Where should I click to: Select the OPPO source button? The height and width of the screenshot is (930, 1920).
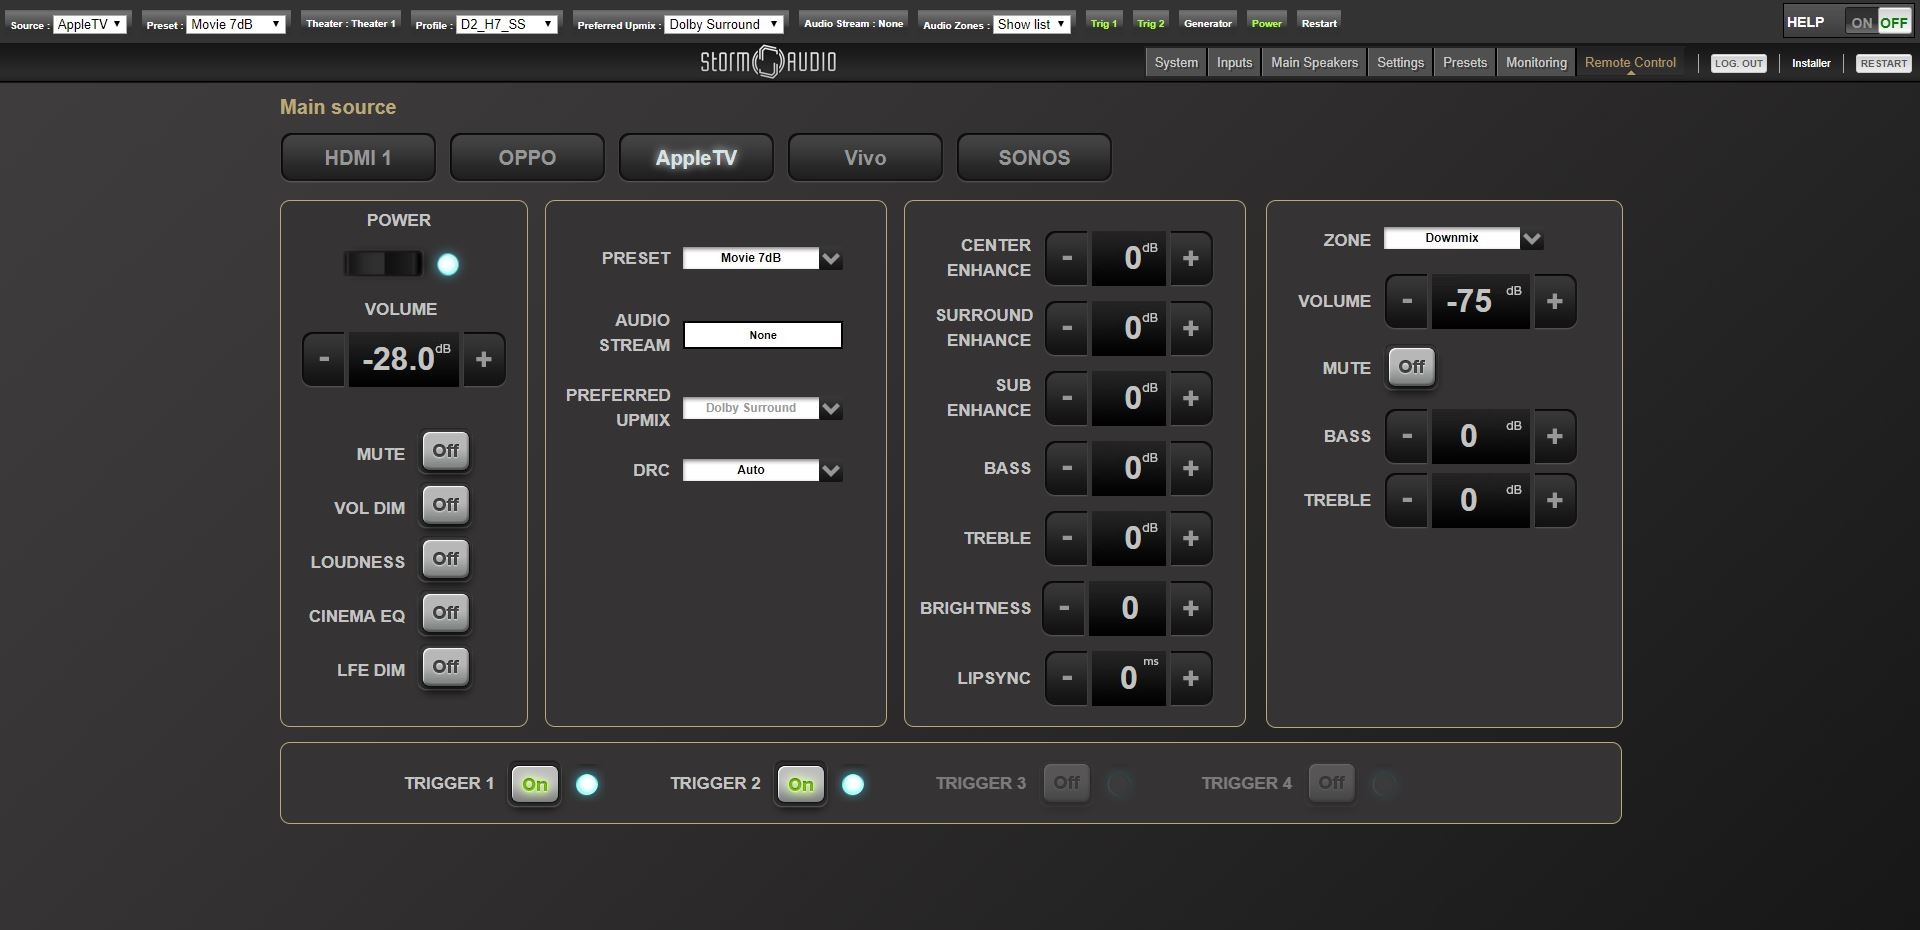tap(527, 158)
